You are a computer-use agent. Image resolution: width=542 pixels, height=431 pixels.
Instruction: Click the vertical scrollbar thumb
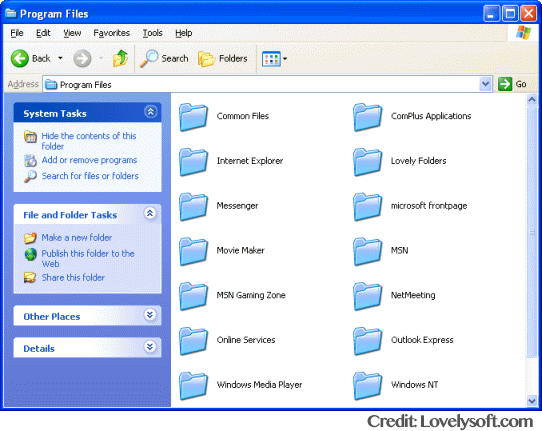point(532,232)
